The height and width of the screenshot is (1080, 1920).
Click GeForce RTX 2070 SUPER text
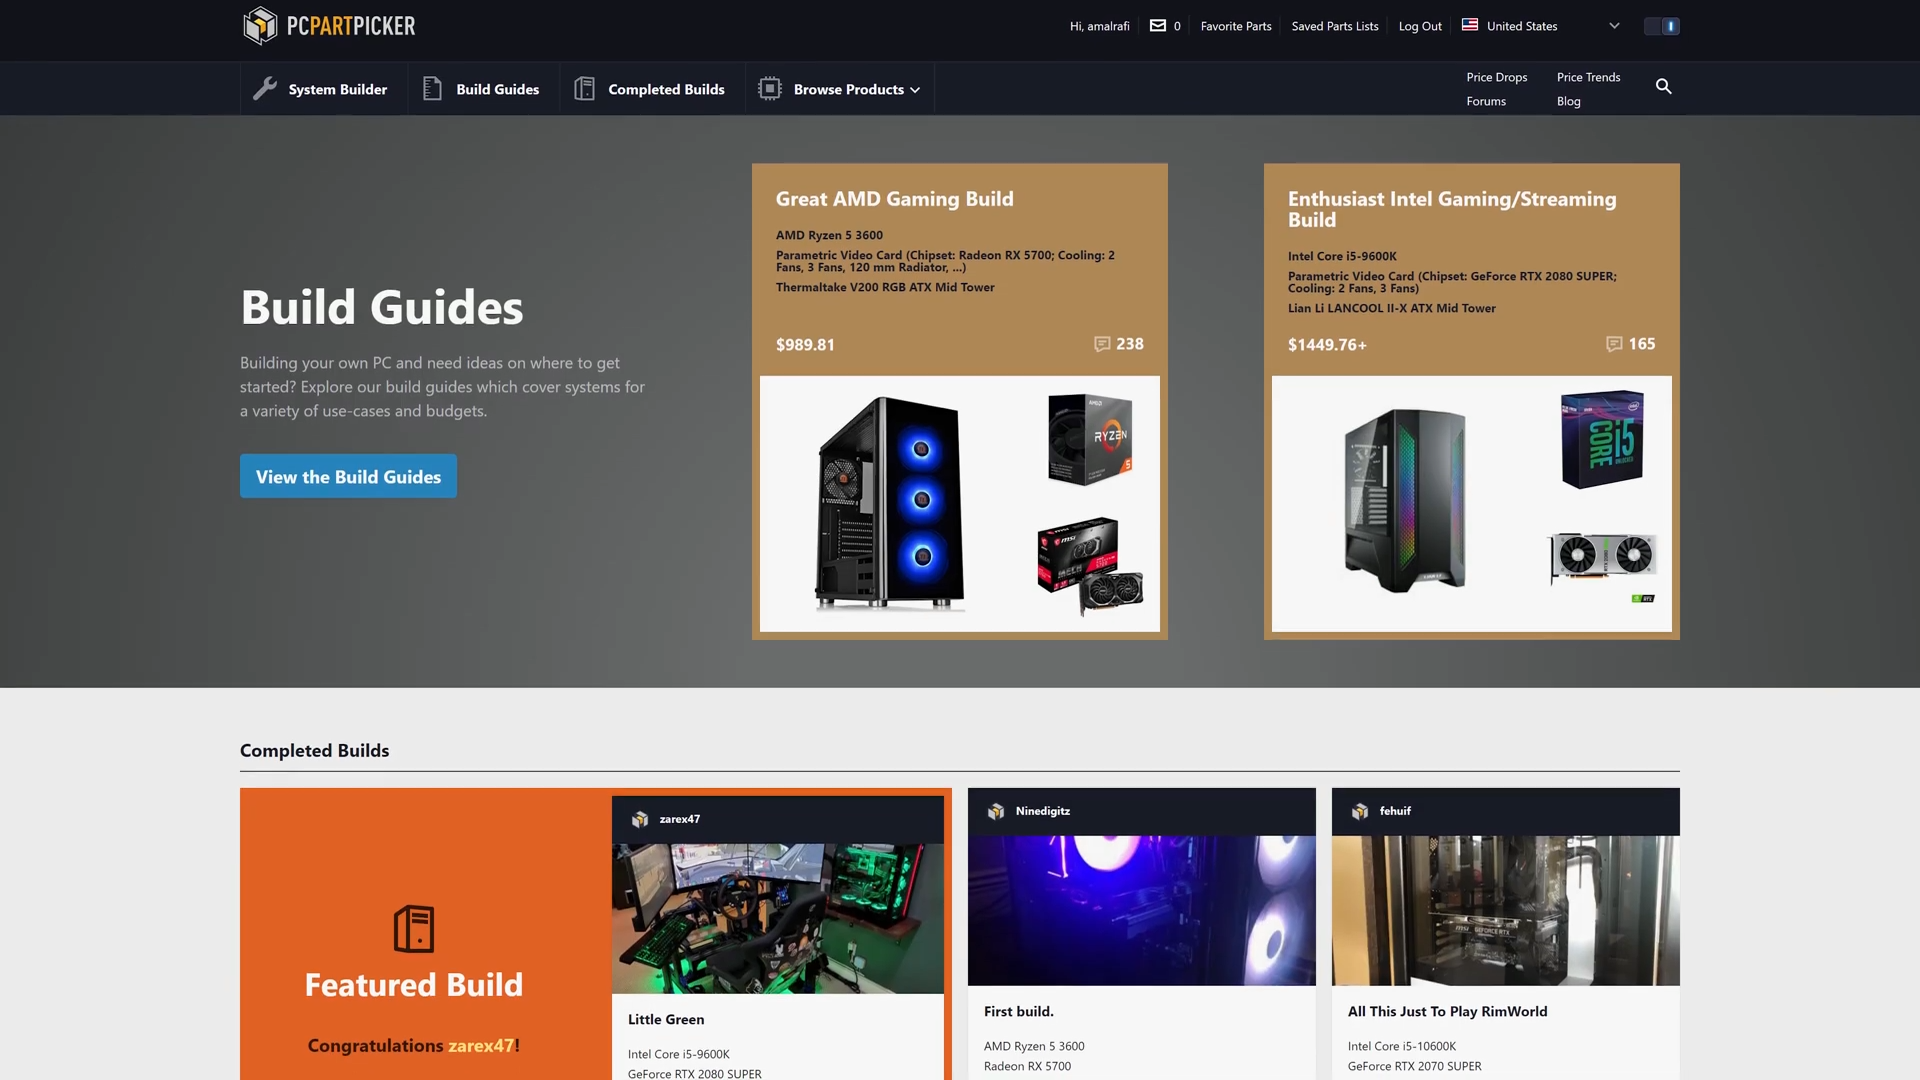tap(1414, 1067)
